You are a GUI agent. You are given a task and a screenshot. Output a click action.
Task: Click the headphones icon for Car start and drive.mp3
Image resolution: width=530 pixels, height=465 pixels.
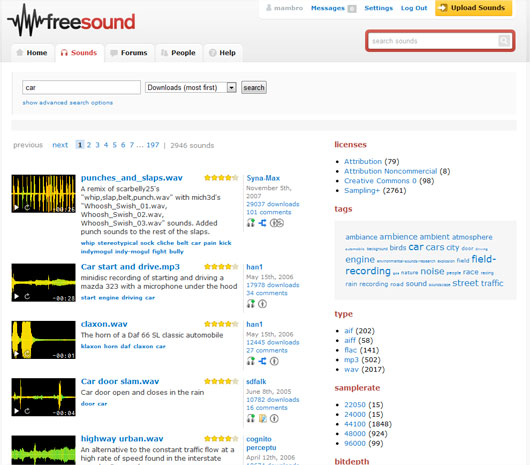click(250, 304)
